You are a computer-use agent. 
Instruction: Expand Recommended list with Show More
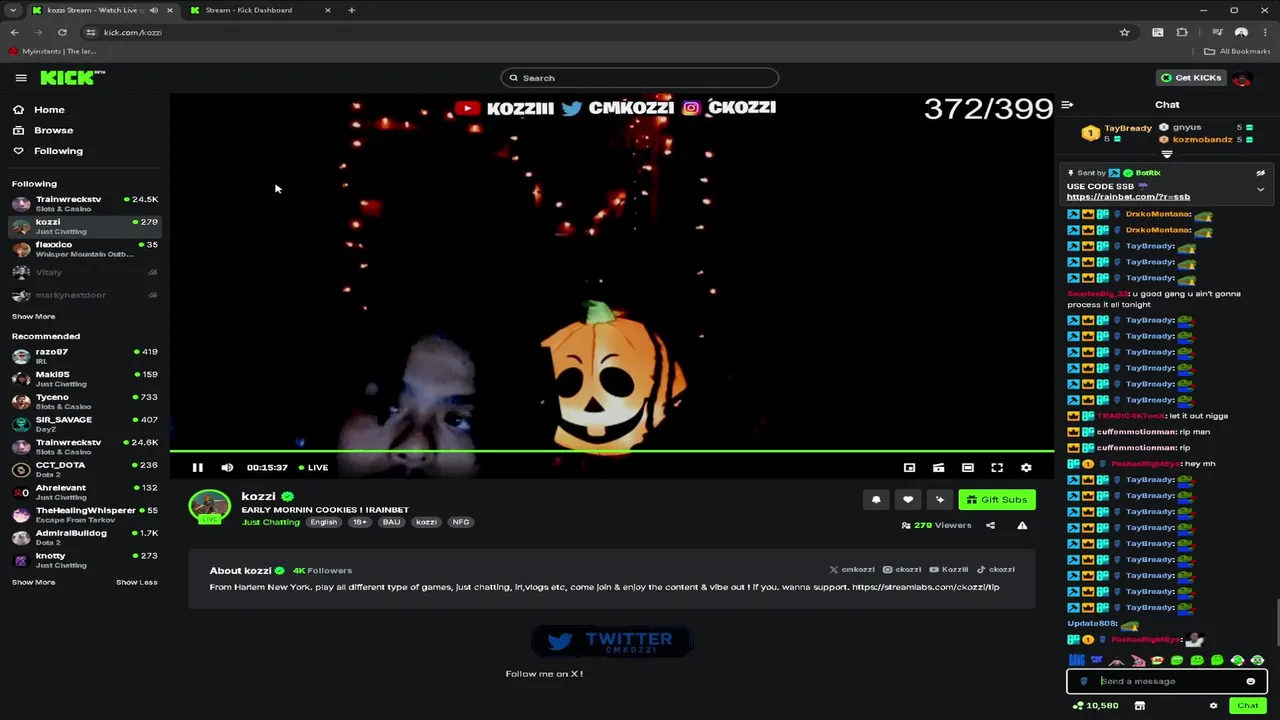click(33, 582)
